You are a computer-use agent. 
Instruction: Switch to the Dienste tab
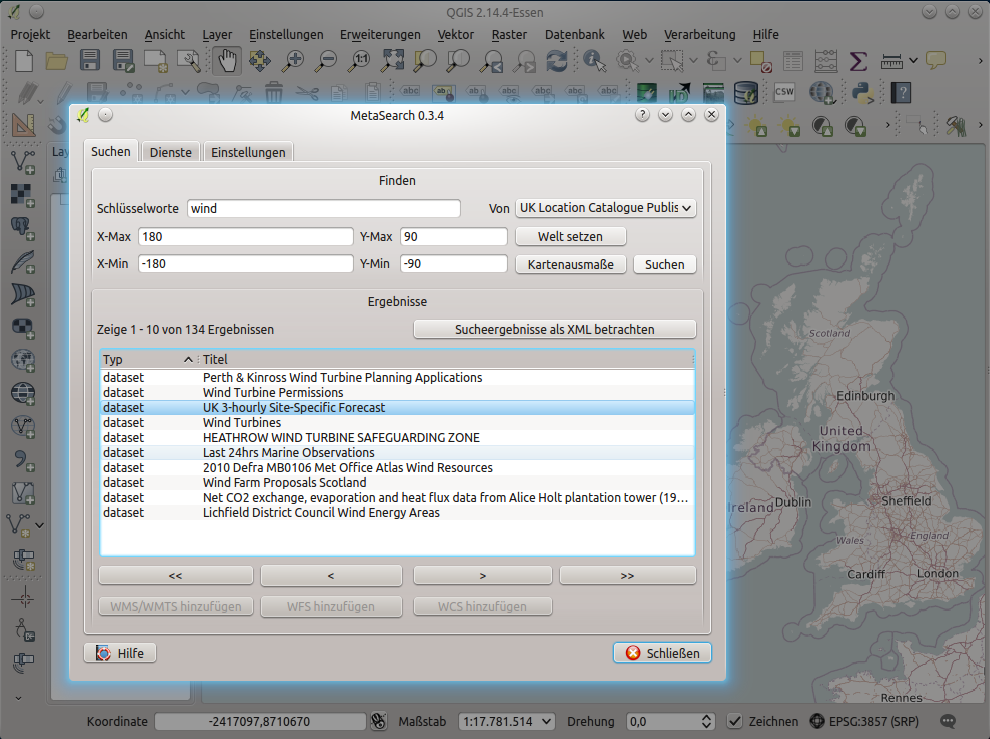170,152
